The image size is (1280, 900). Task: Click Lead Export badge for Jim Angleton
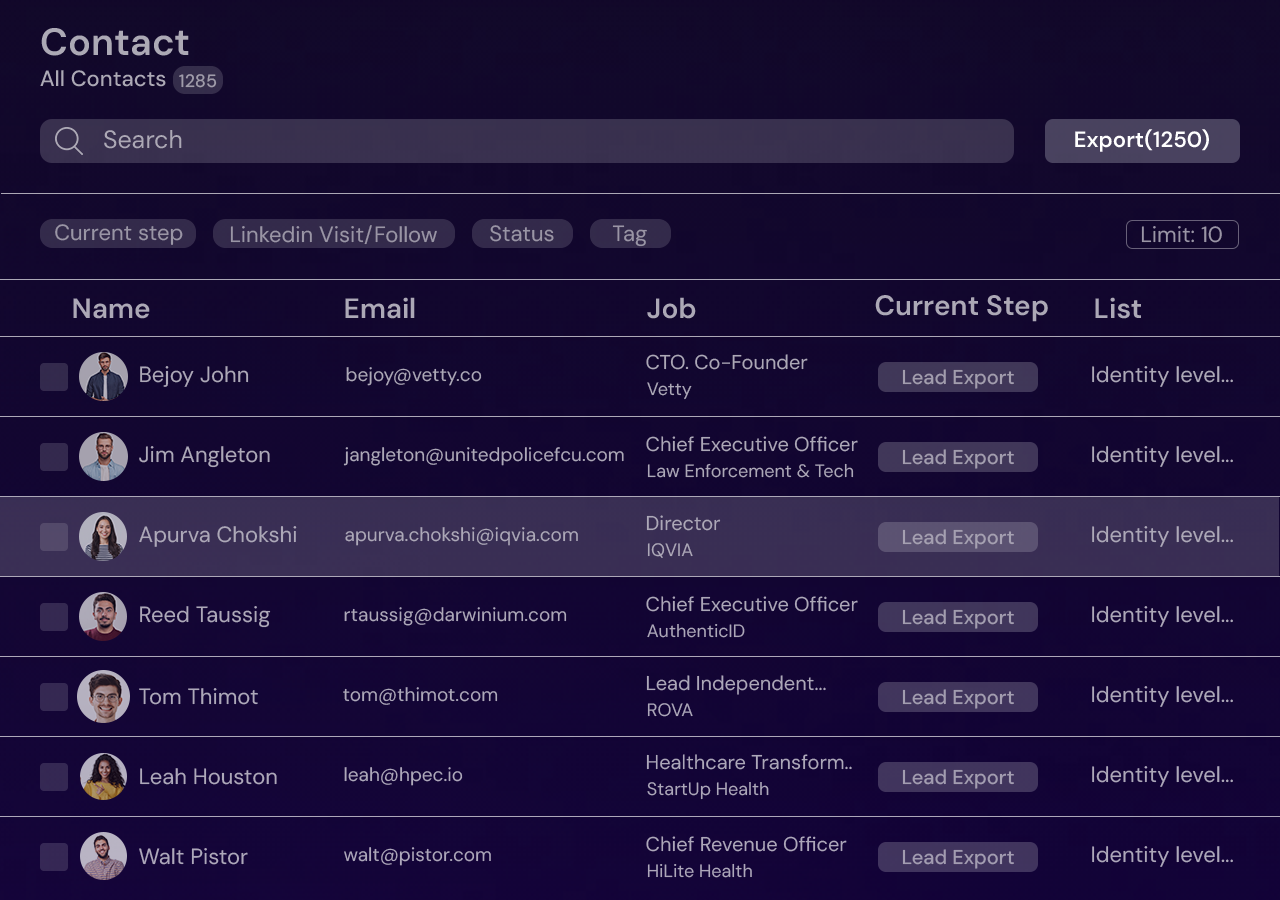957,457
